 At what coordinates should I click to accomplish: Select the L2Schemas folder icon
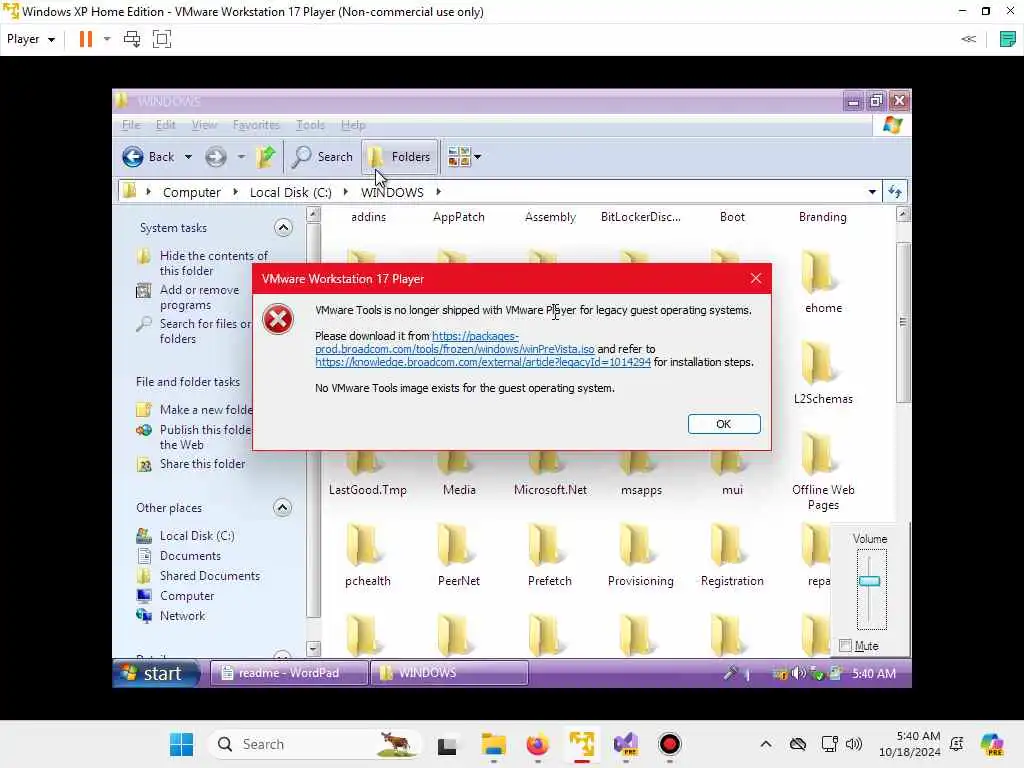[x=818, y=363]
